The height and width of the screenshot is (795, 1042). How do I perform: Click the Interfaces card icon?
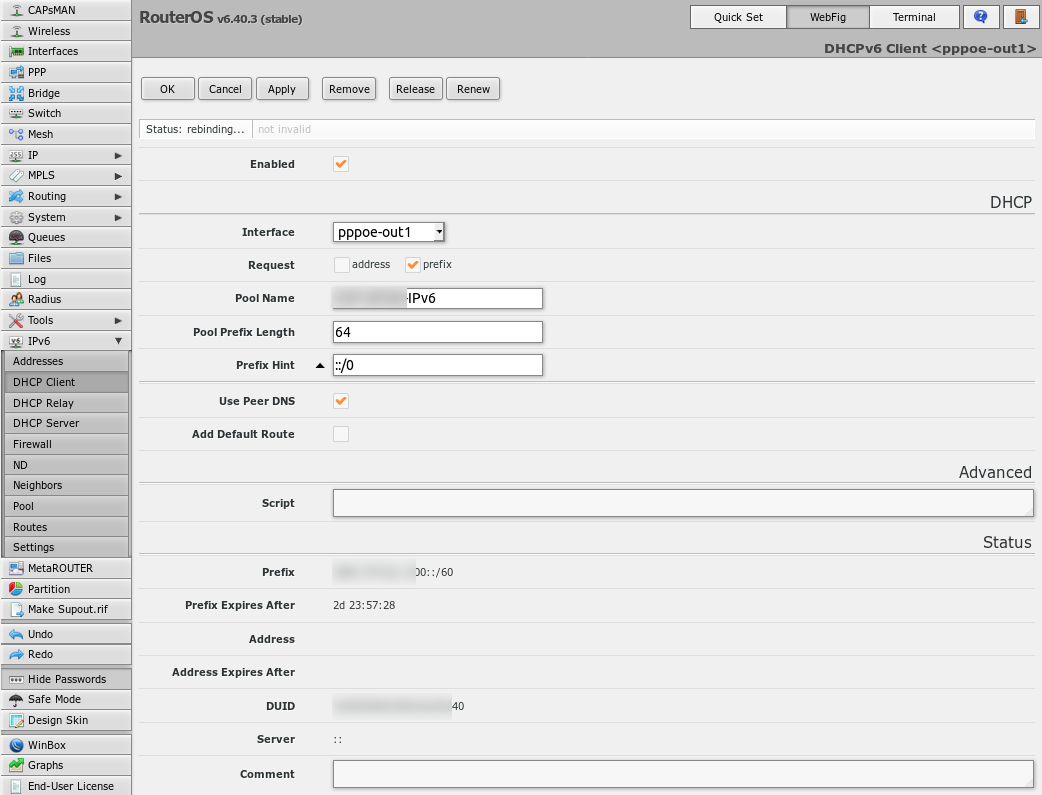[17, 52]
